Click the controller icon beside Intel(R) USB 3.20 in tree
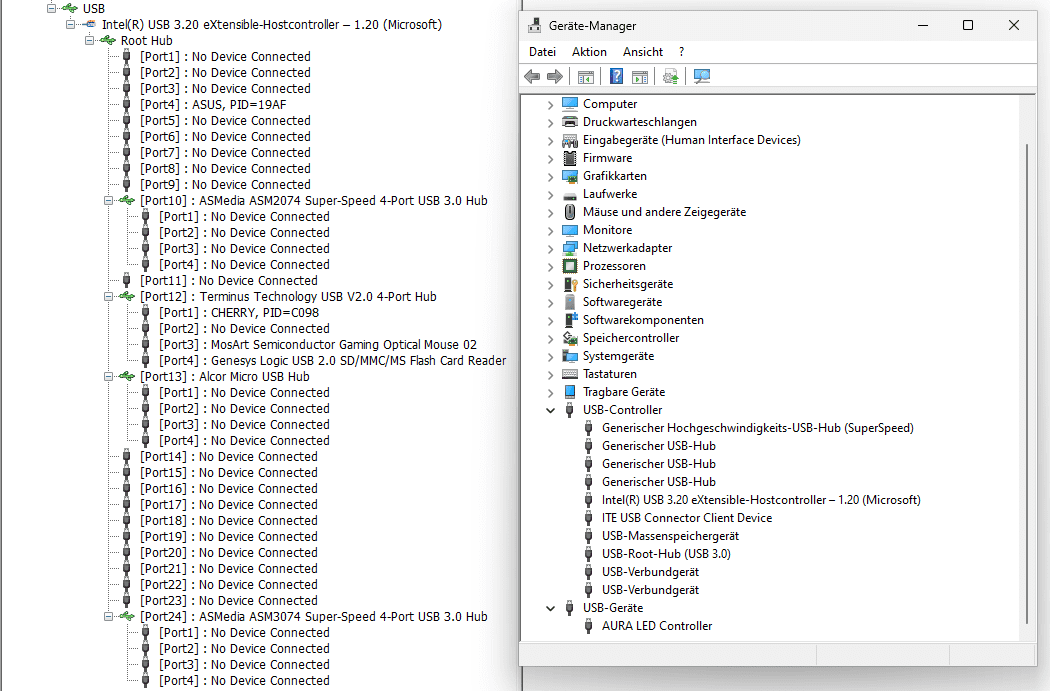This screenshot has width=1050, height=691. [x=88, y=25]
